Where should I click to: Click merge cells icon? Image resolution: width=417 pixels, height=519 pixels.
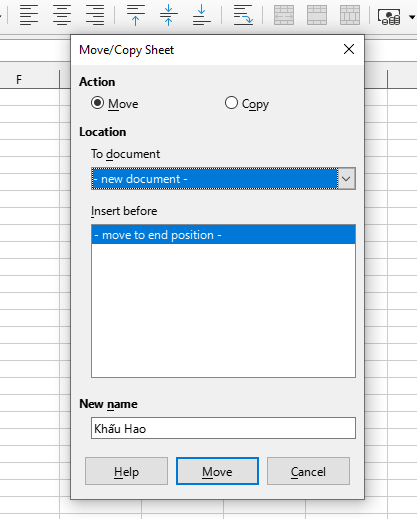coord(317,15)
